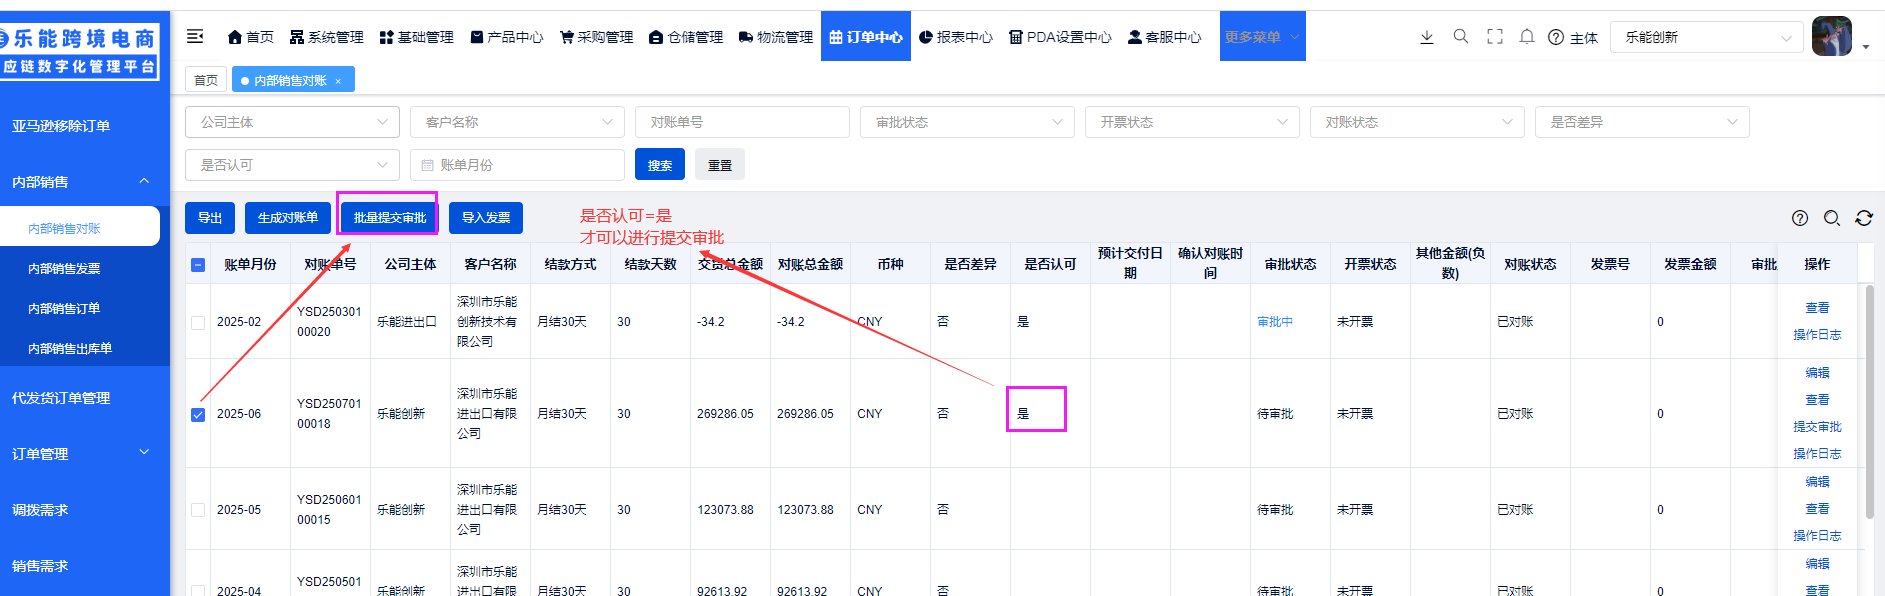
Task: Open the 审批状态 filter dropdown
Action: (x=967, y=122)
